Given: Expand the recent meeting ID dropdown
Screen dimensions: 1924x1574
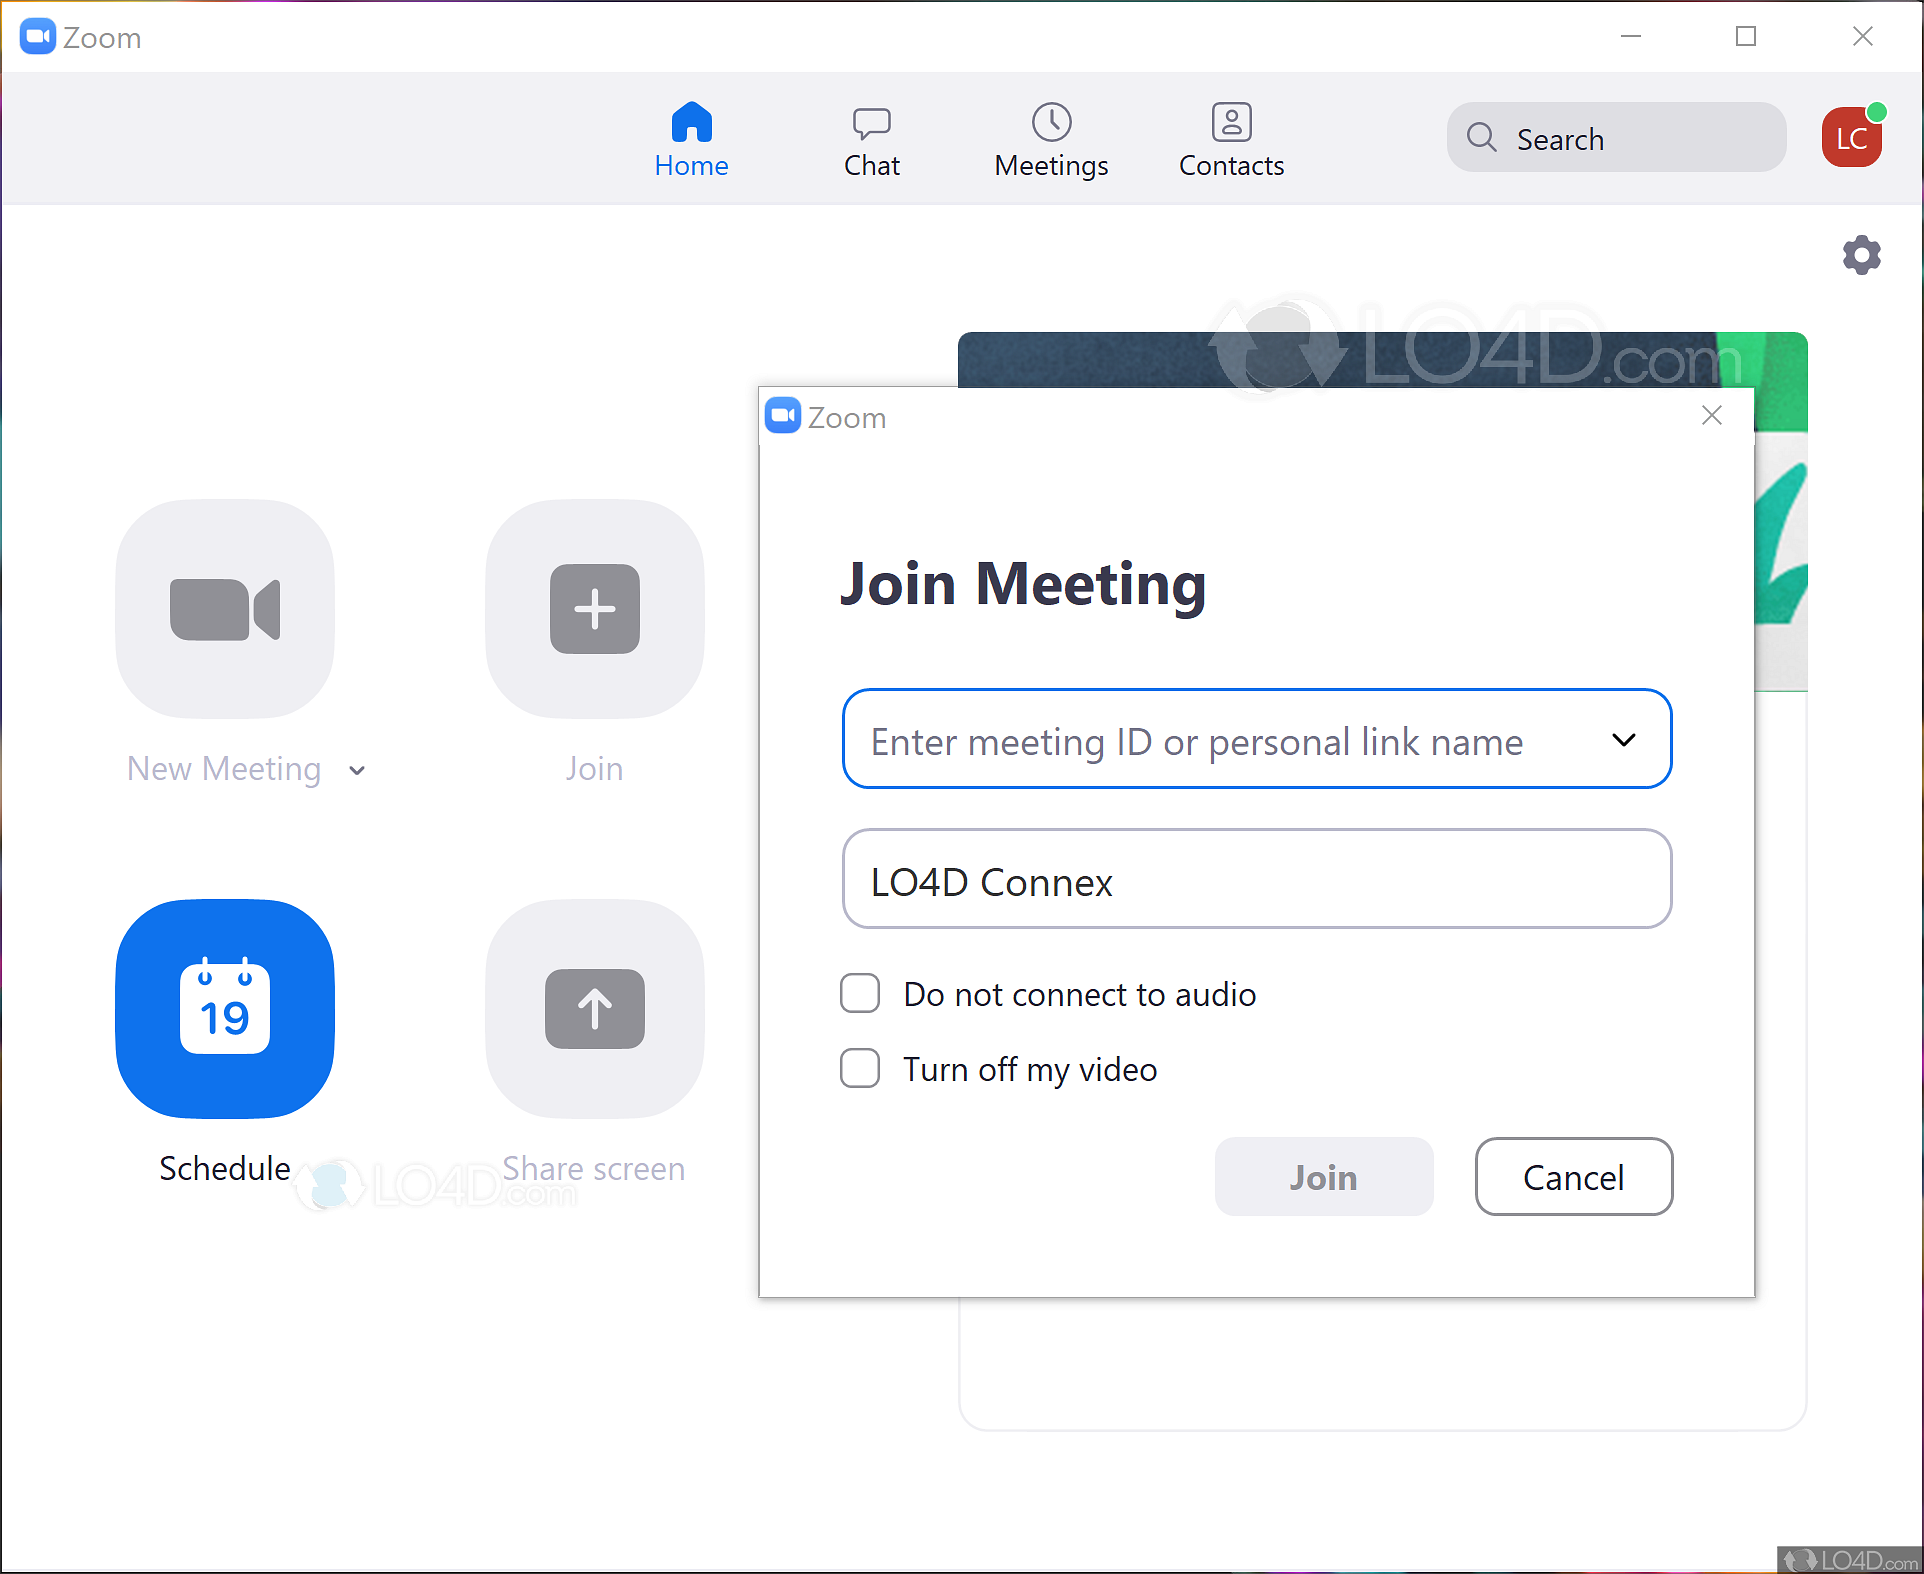Looking at the screenshot, I should [x=1623, y=740].
